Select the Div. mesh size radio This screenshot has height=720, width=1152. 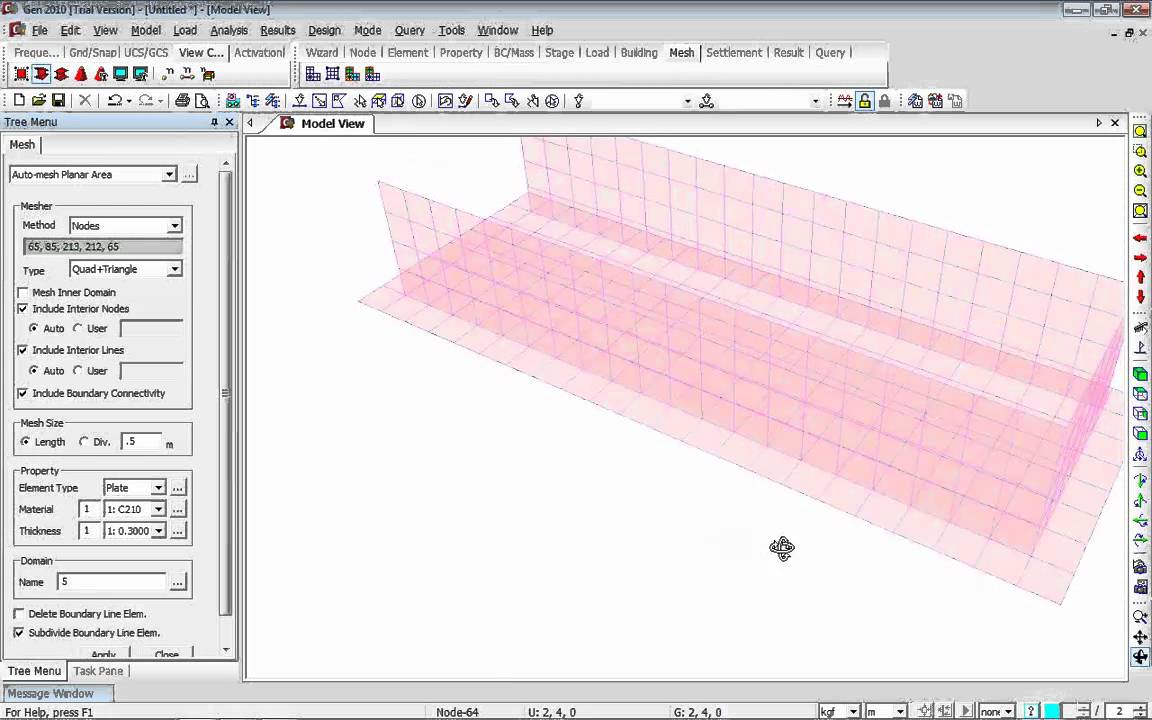[83, 442]
